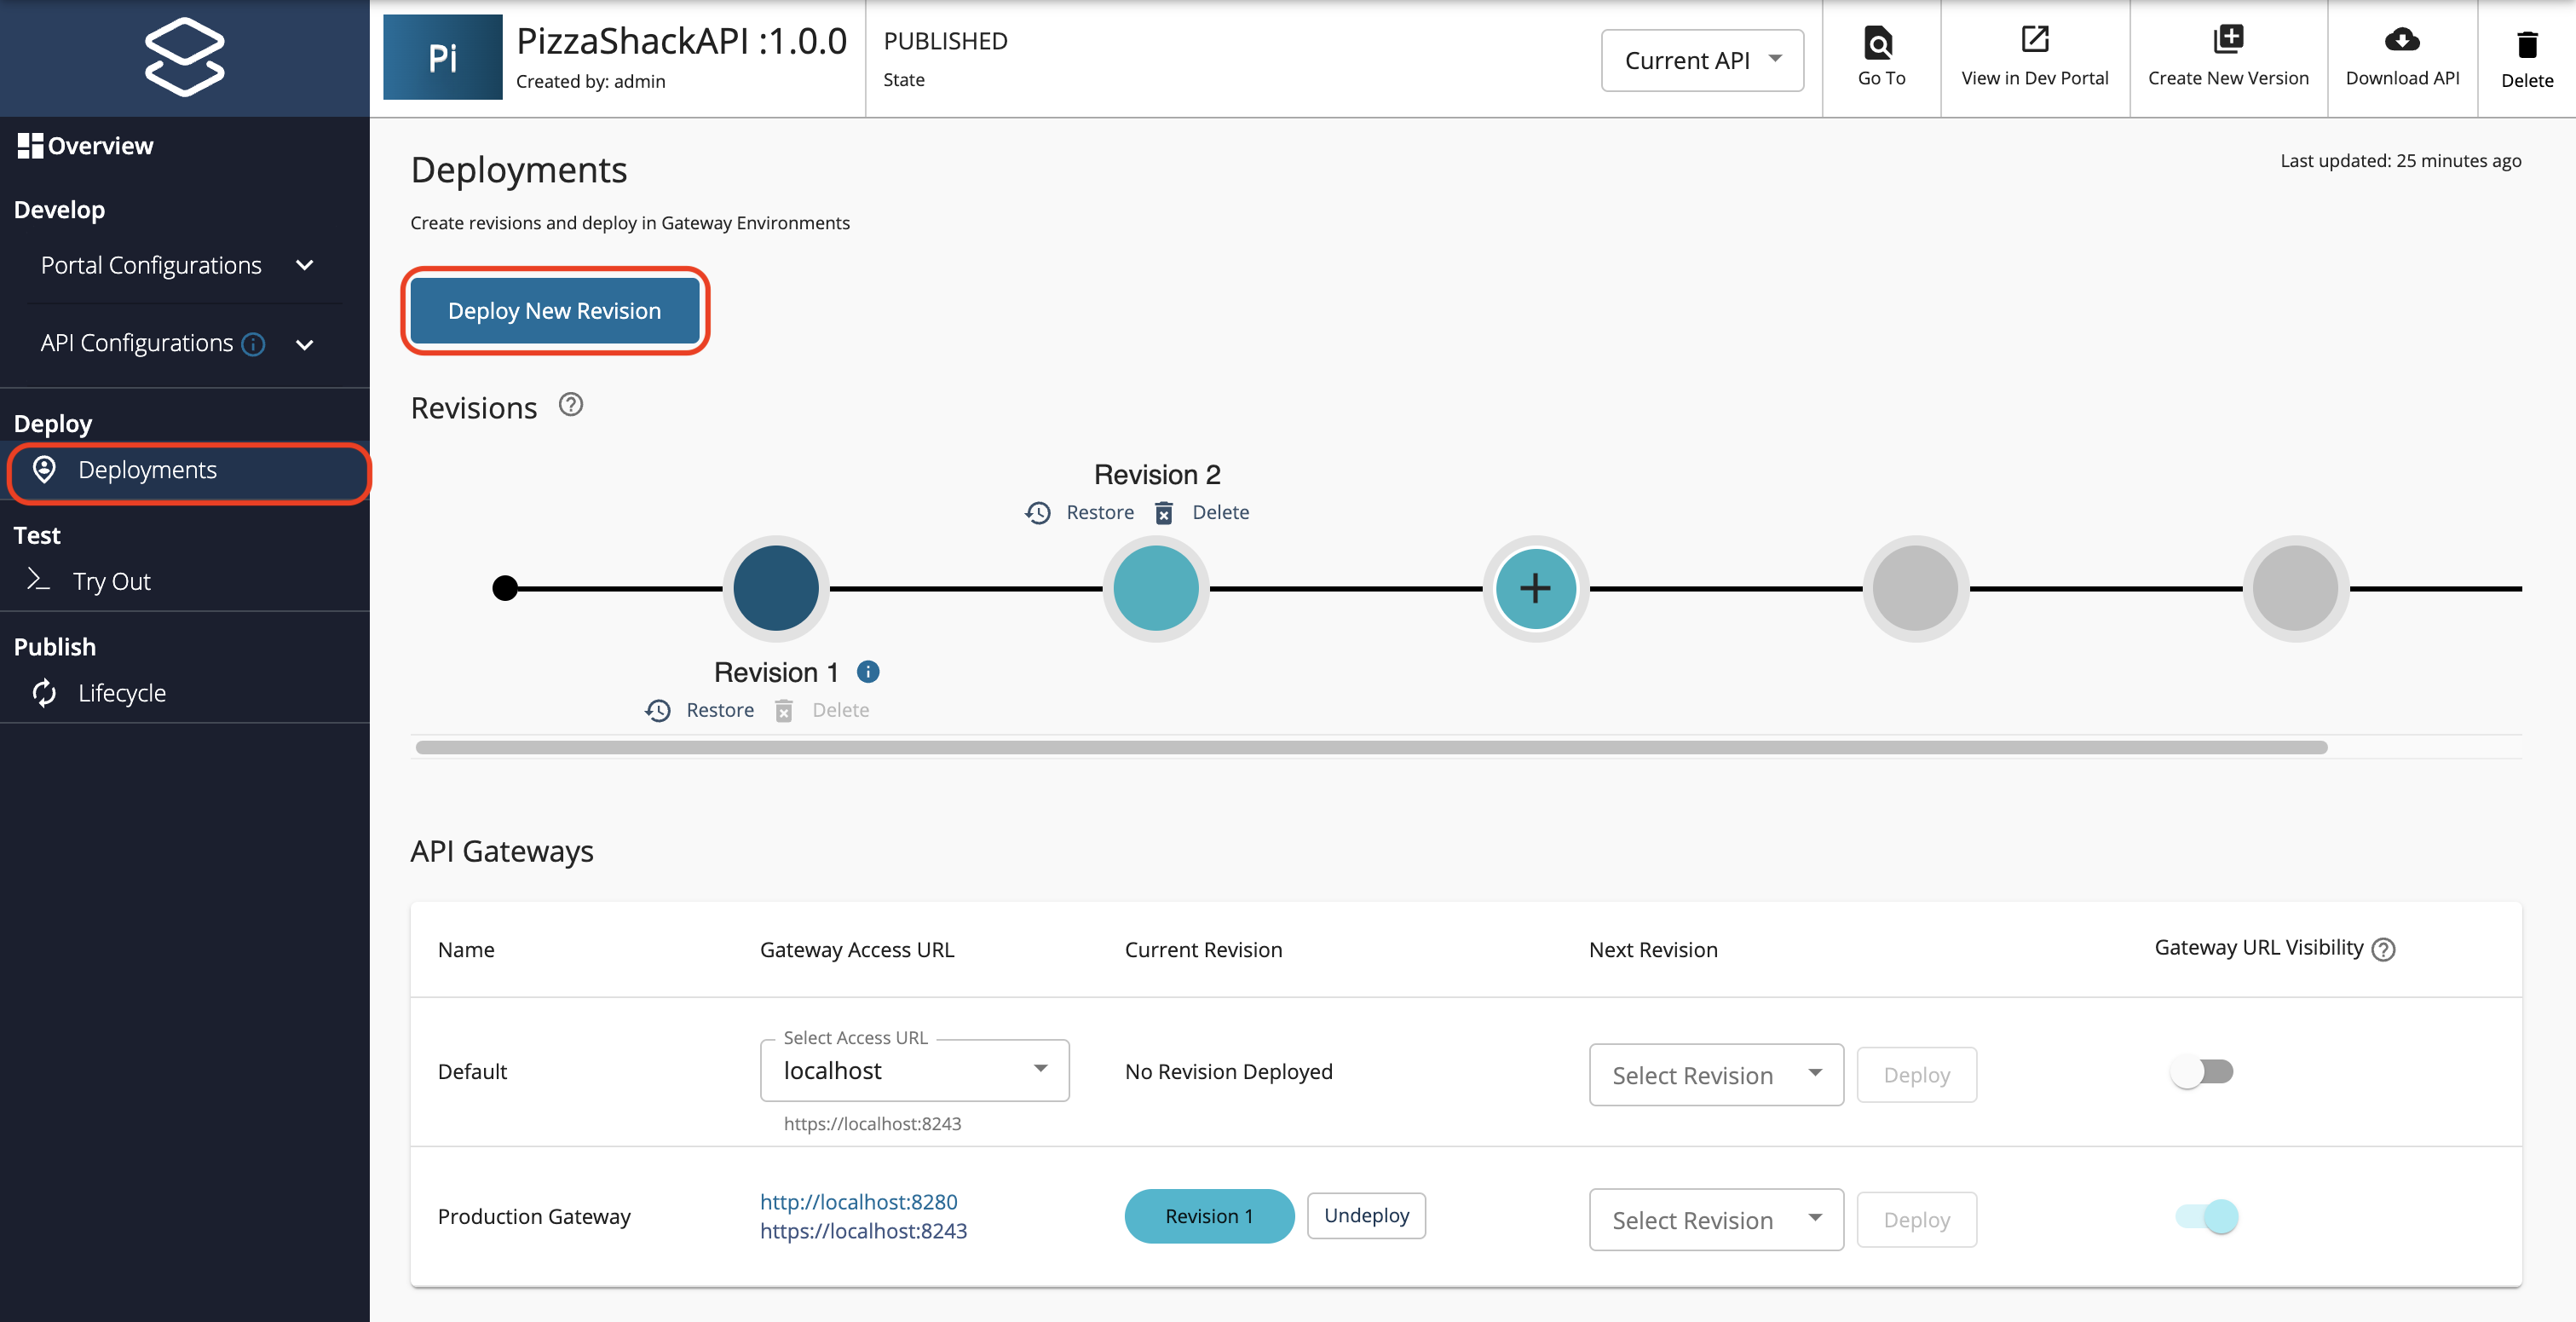Click the Download API cloud icon

point(2403,42)
